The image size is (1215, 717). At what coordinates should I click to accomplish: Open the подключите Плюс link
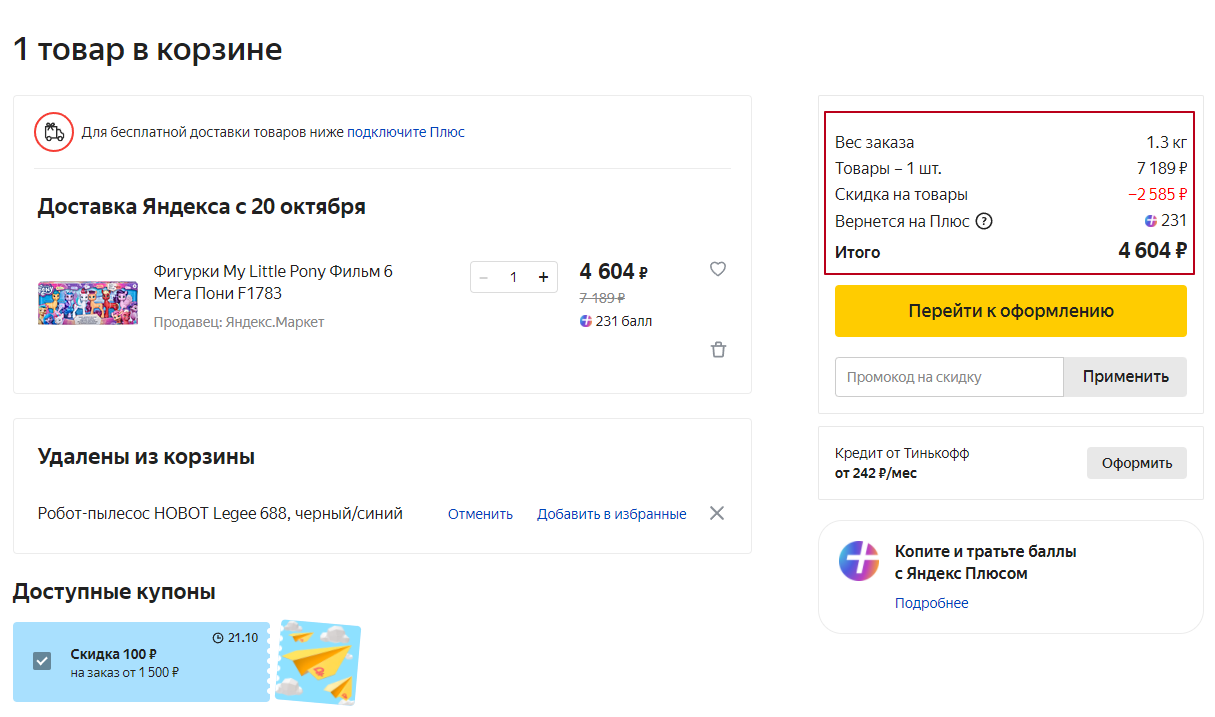(x=406, y=132)
